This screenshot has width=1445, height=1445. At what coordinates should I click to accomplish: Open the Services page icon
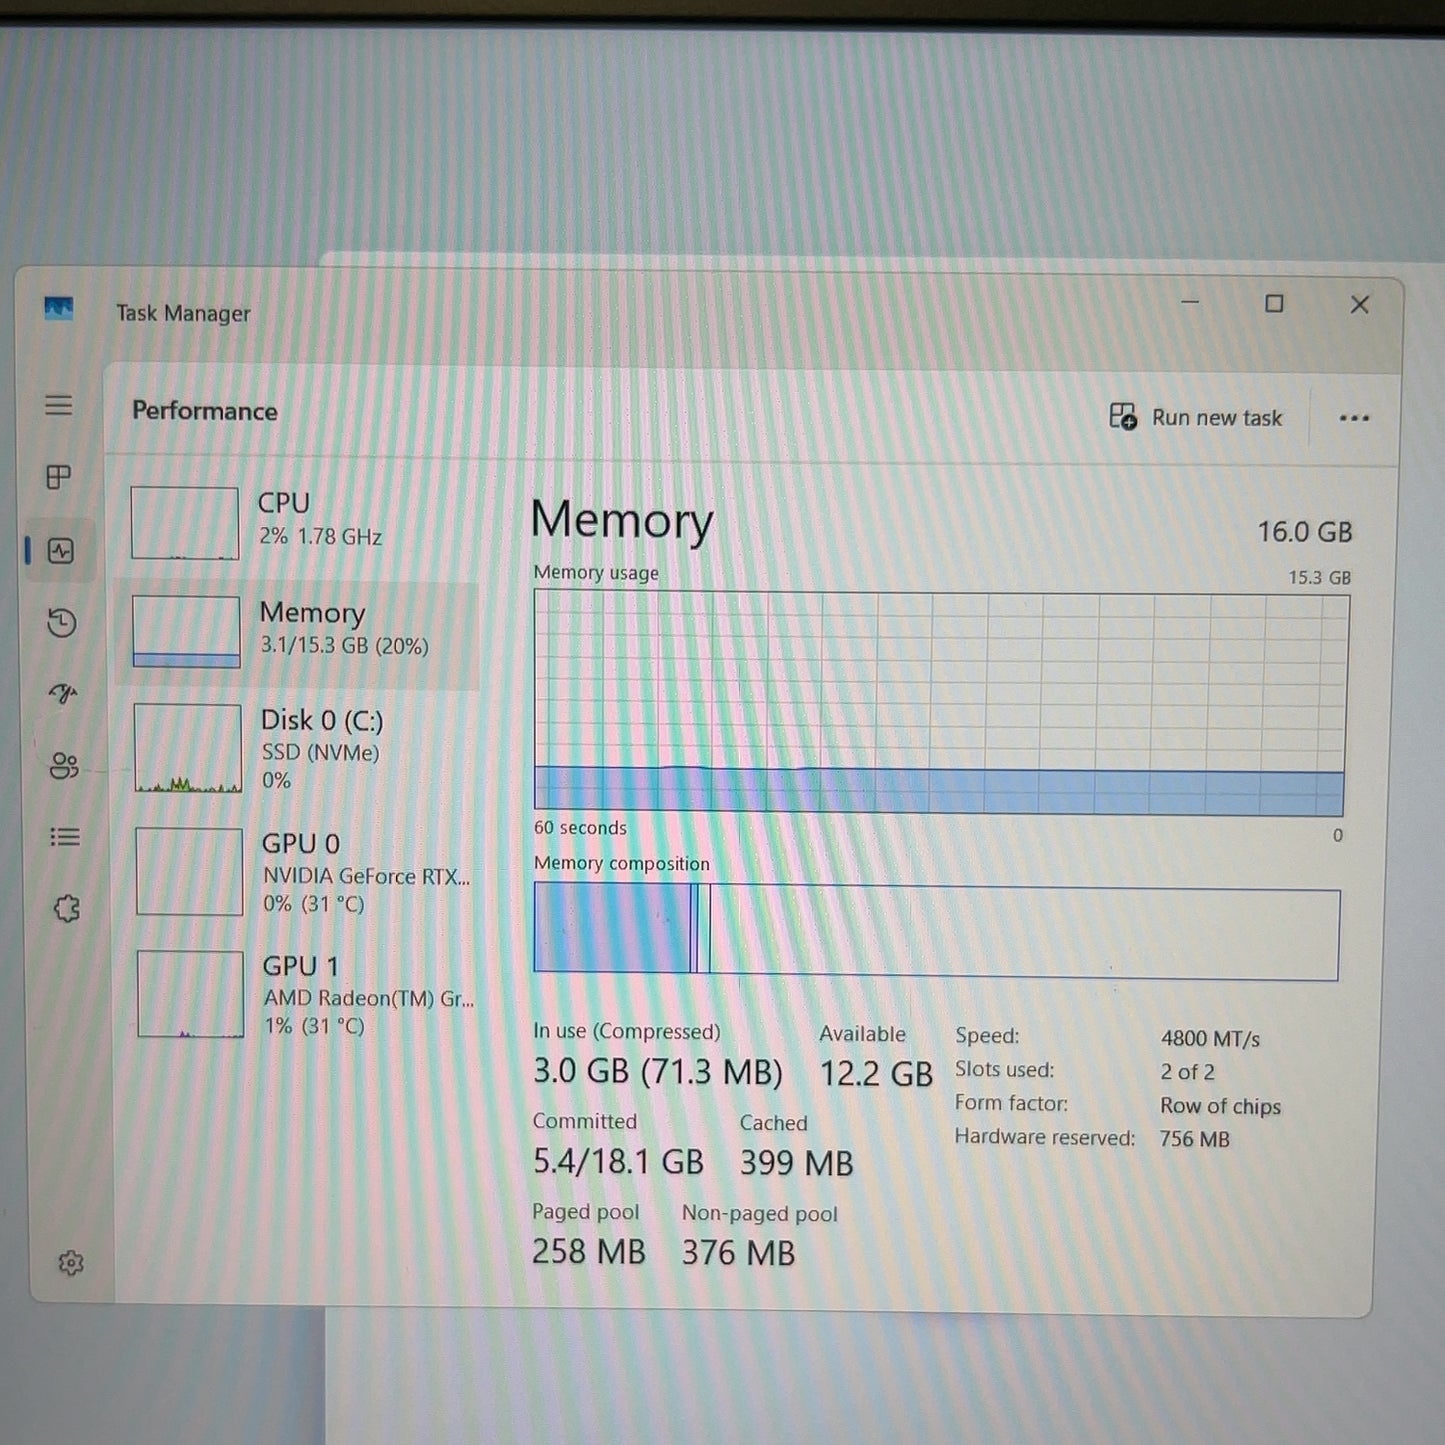[x=67, y=909]
